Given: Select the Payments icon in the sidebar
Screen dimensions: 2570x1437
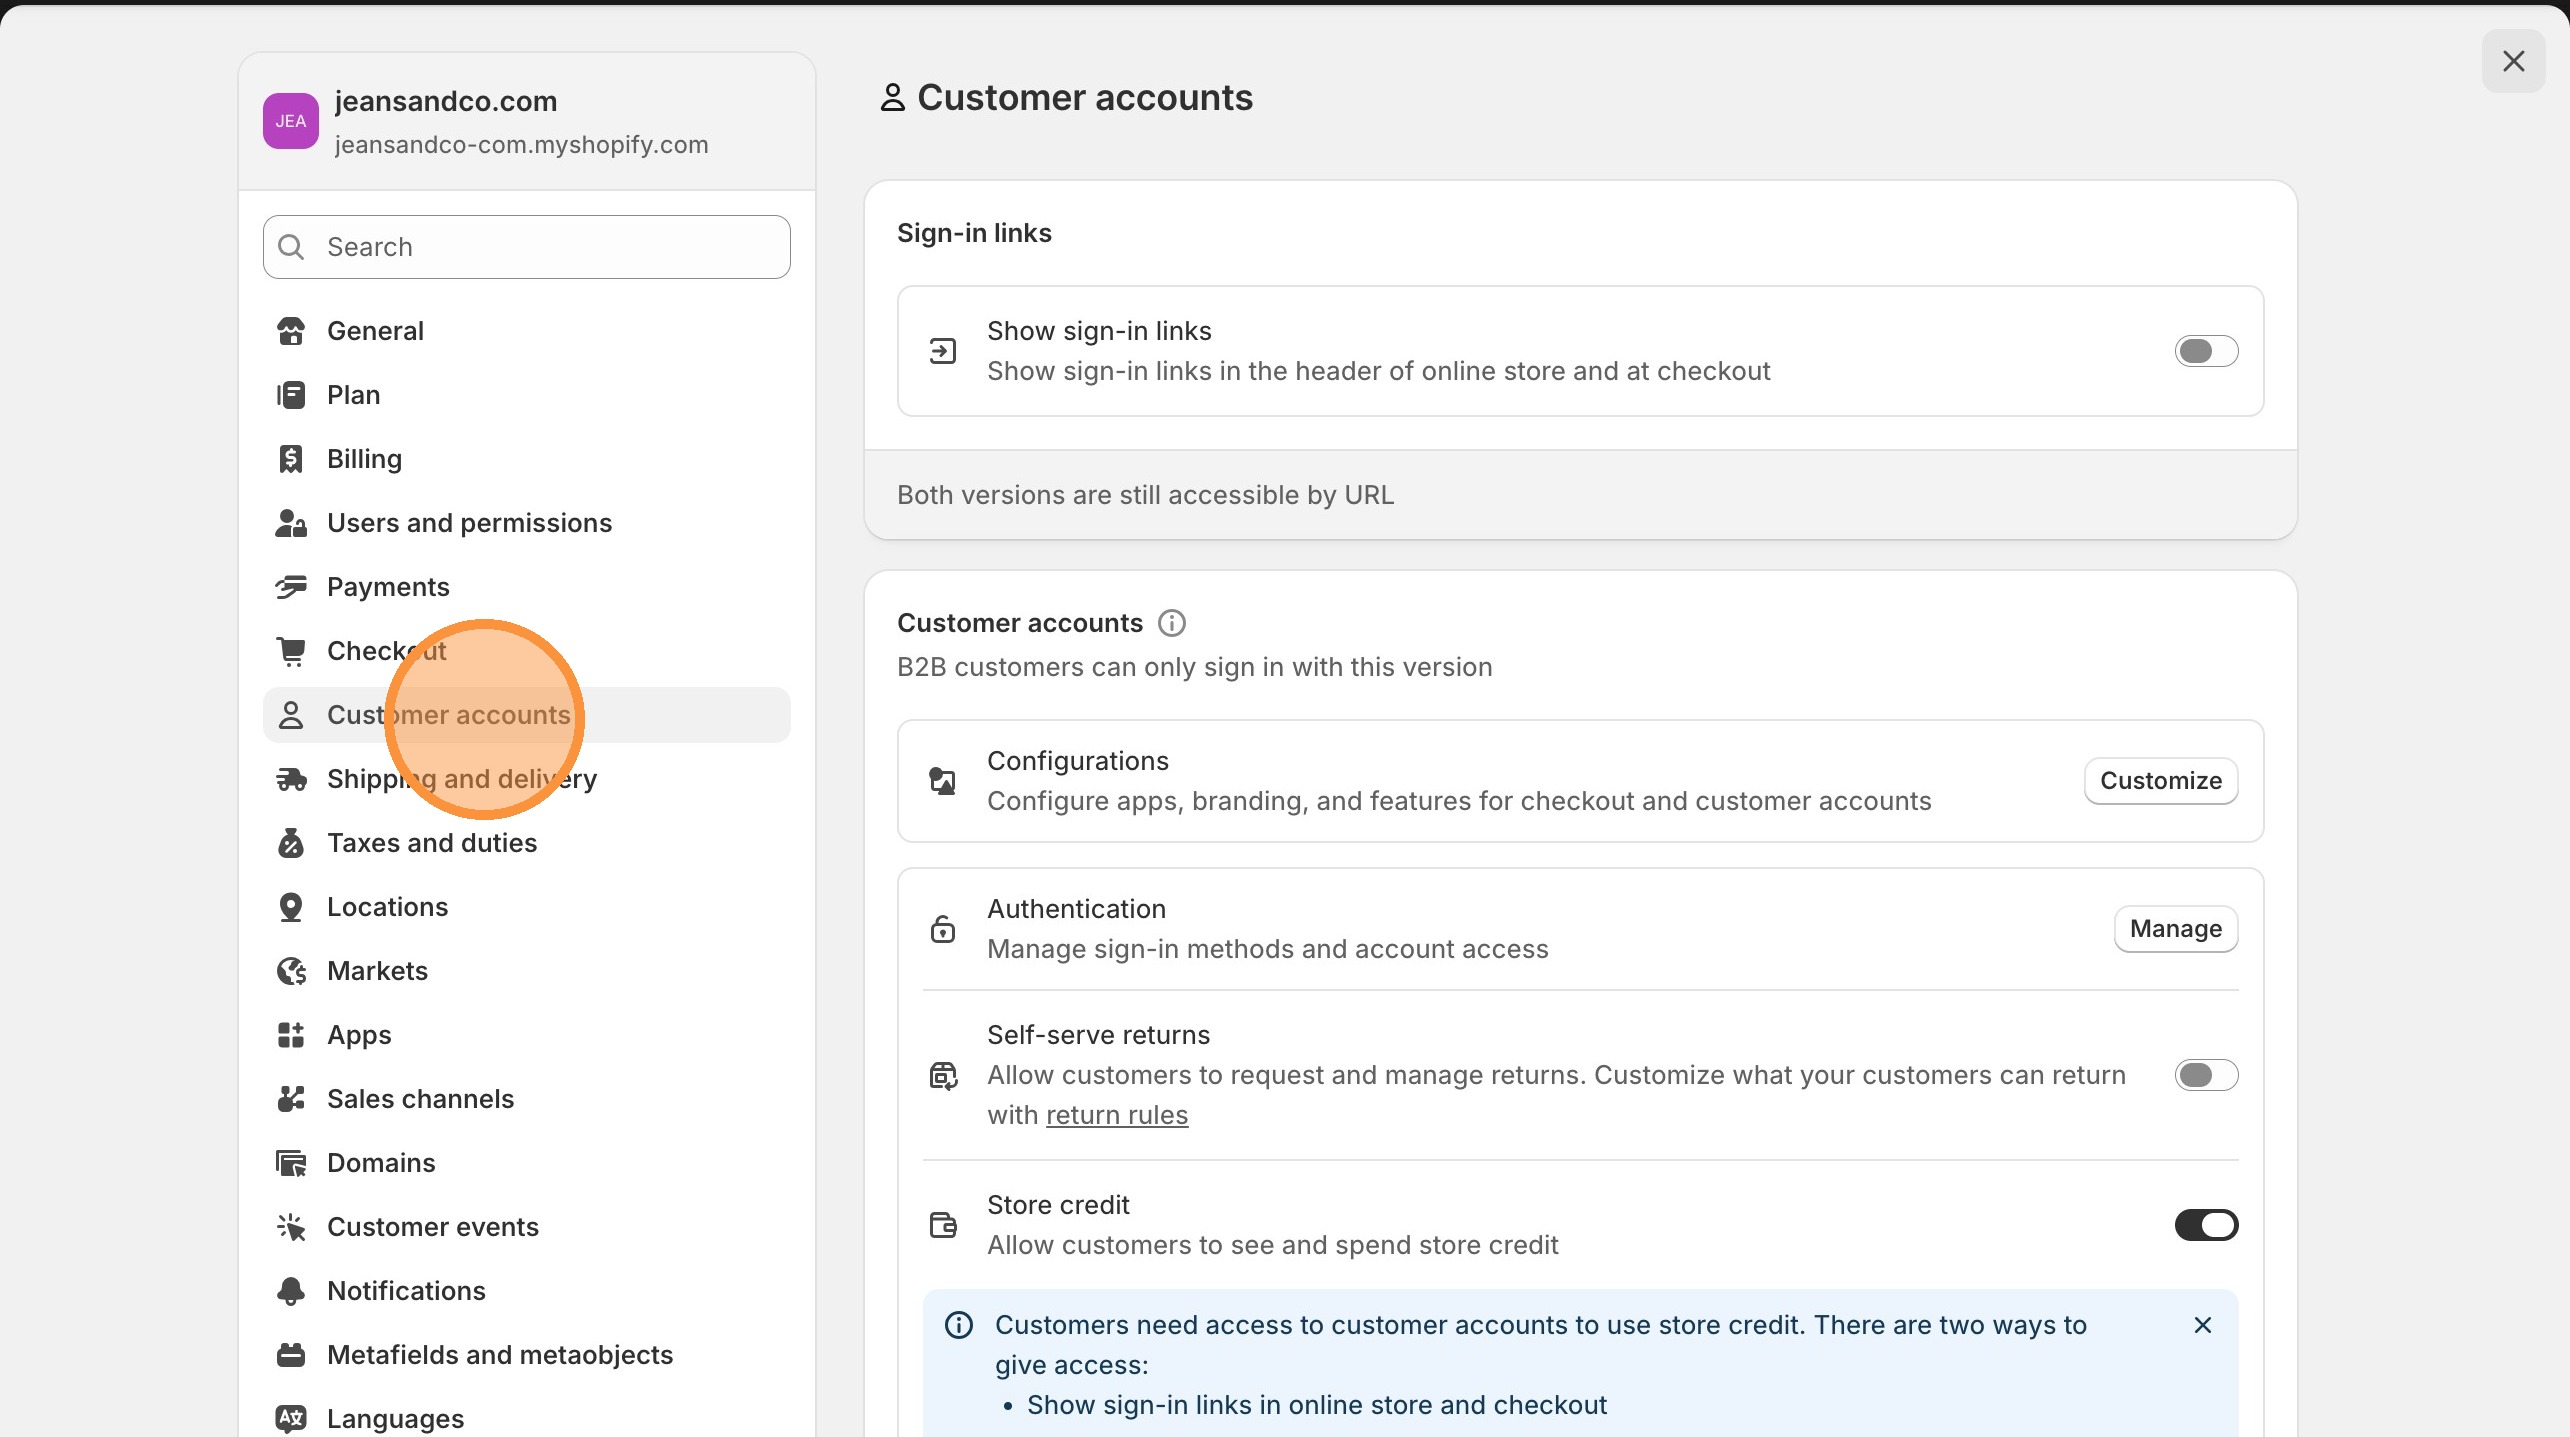Looking at the screenshot, I should pyautogui.click(x=291, y=586).
